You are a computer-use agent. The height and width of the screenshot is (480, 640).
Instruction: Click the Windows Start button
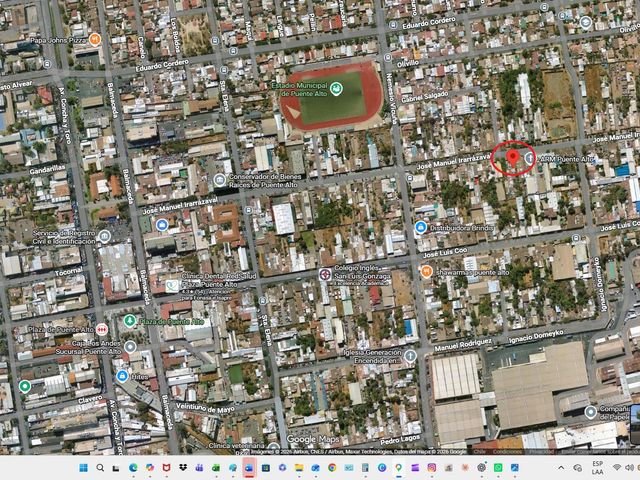tap(83, 468)
